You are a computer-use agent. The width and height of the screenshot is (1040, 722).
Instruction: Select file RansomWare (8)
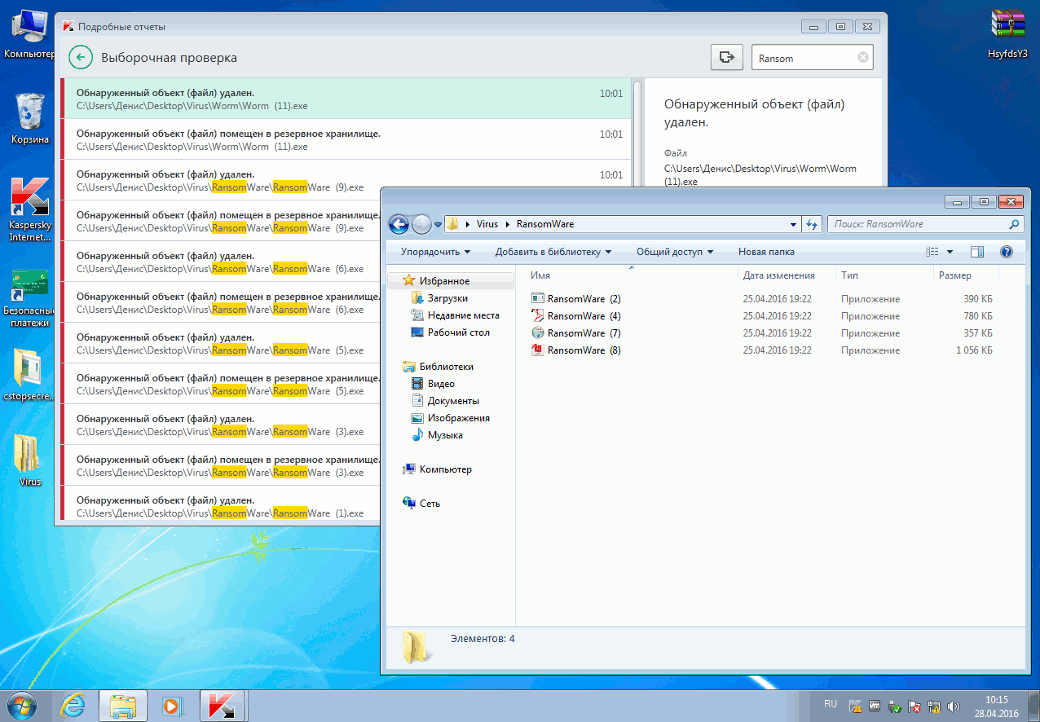[576, 351]
